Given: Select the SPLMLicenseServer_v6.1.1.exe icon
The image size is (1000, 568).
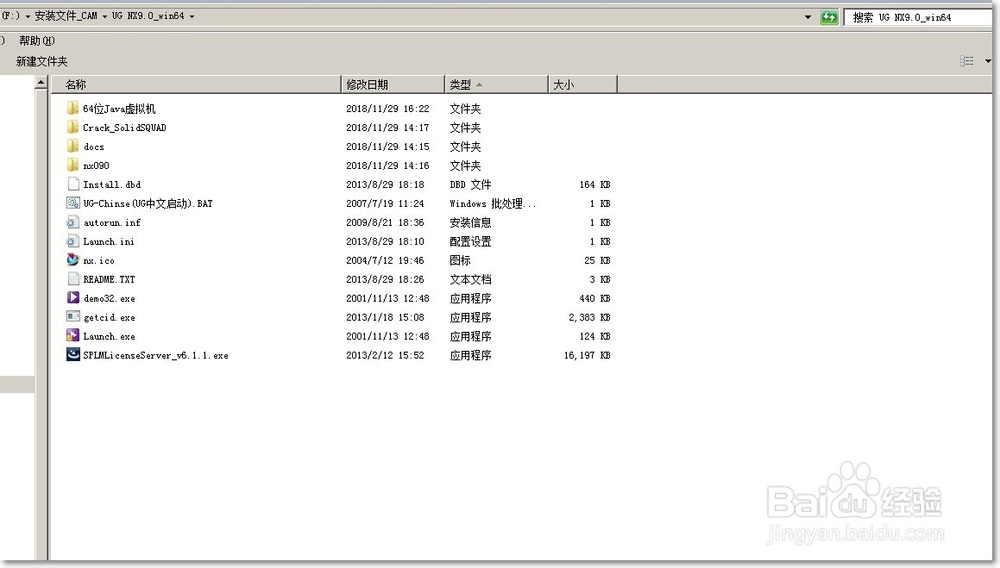Looking at the screenshot, I should [73, 355].
